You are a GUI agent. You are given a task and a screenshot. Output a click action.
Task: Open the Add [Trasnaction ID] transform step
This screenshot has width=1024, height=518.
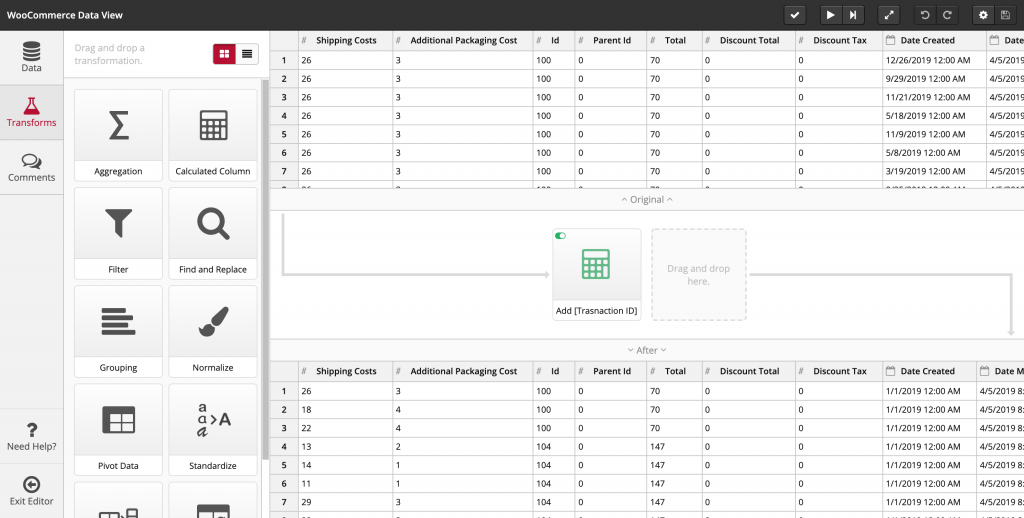(596, 274)
